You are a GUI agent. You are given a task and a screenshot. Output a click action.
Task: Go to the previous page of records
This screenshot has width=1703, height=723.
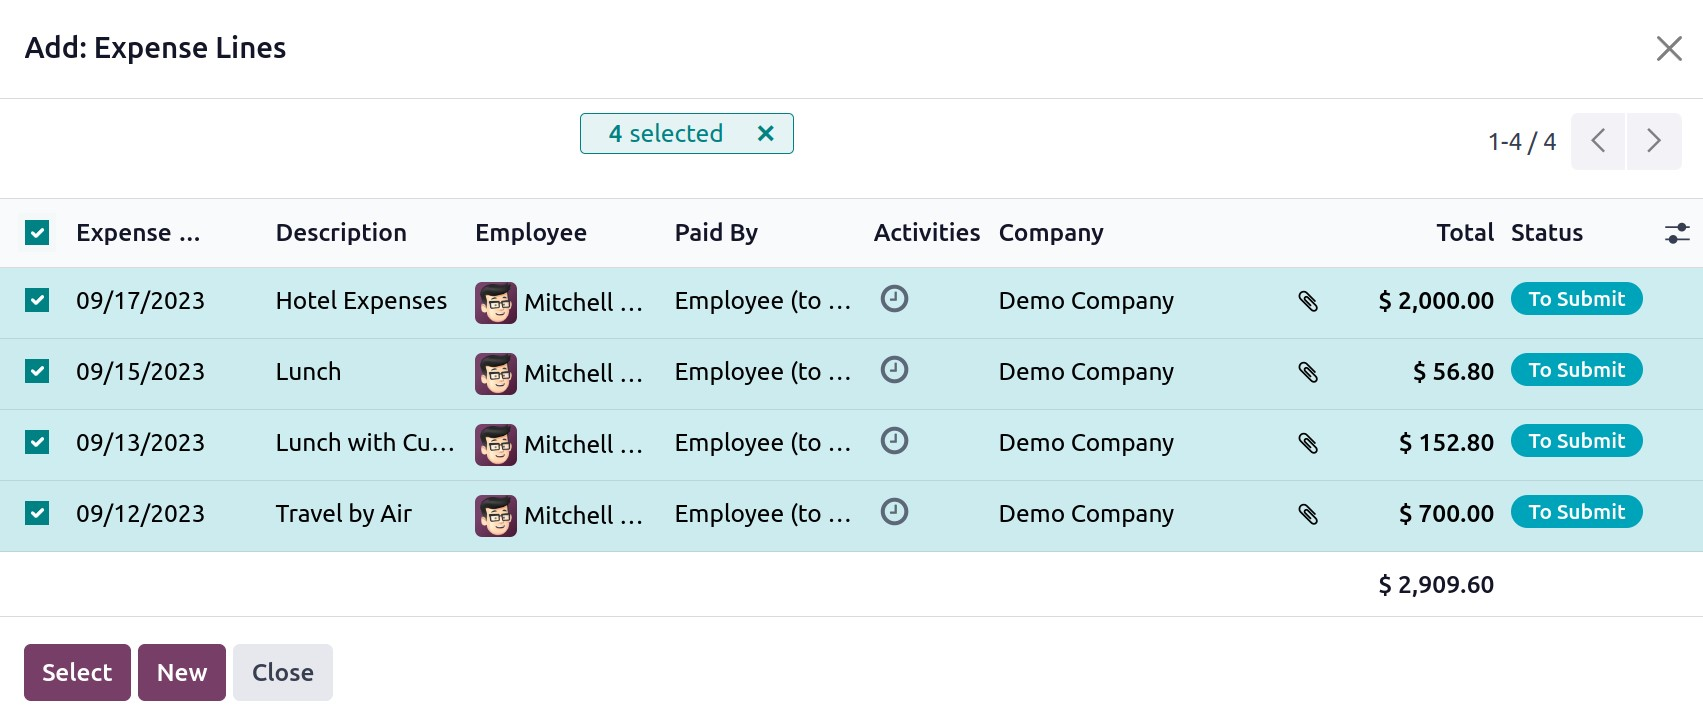(x=1598, y=141)
